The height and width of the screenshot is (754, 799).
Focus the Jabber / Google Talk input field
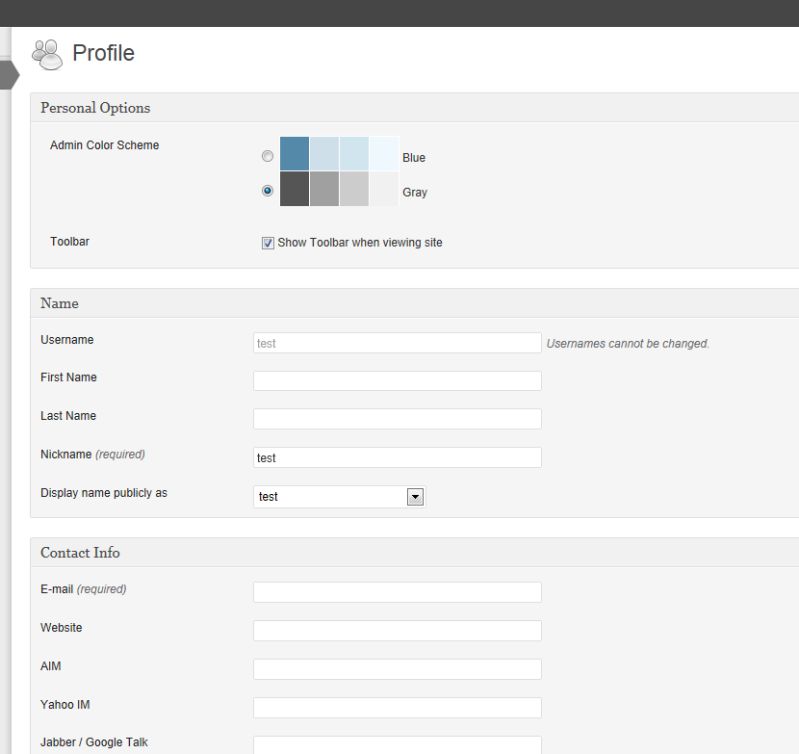pyautogui.click(x=397, y=745)
